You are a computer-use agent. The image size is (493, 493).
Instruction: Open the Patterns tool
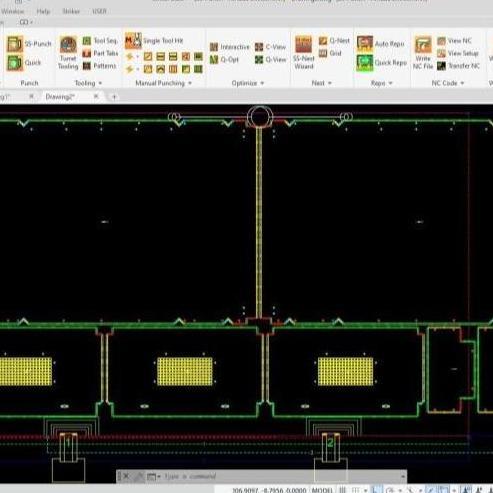(x=100, y=66)
